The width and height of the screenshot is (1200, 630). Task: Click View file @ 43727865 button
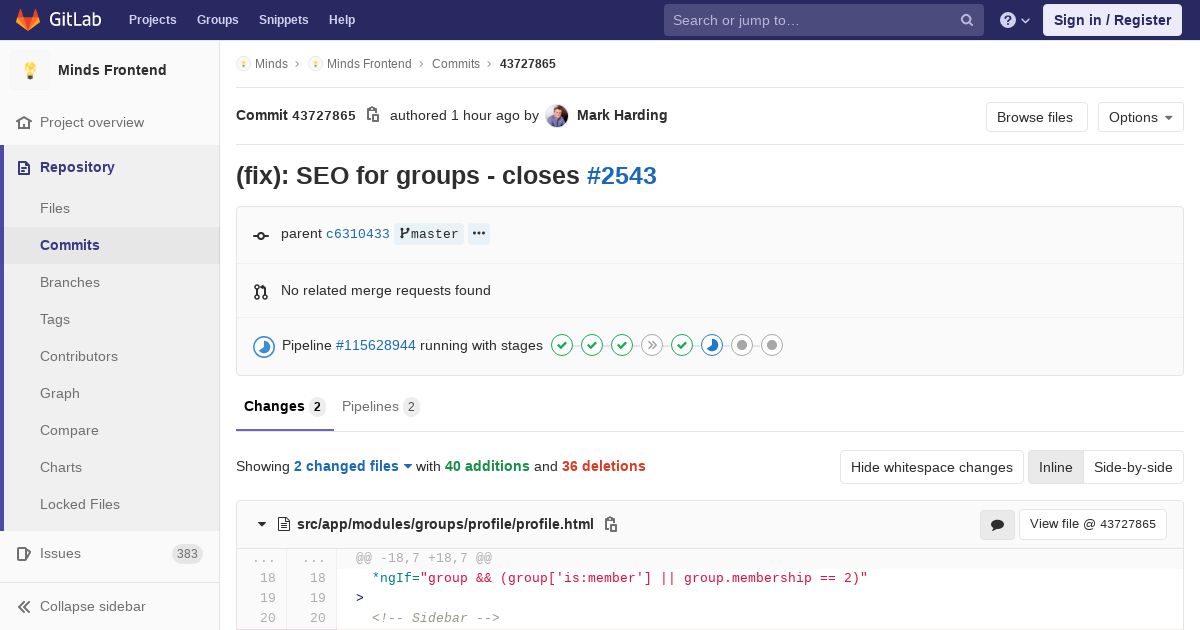1092,524
